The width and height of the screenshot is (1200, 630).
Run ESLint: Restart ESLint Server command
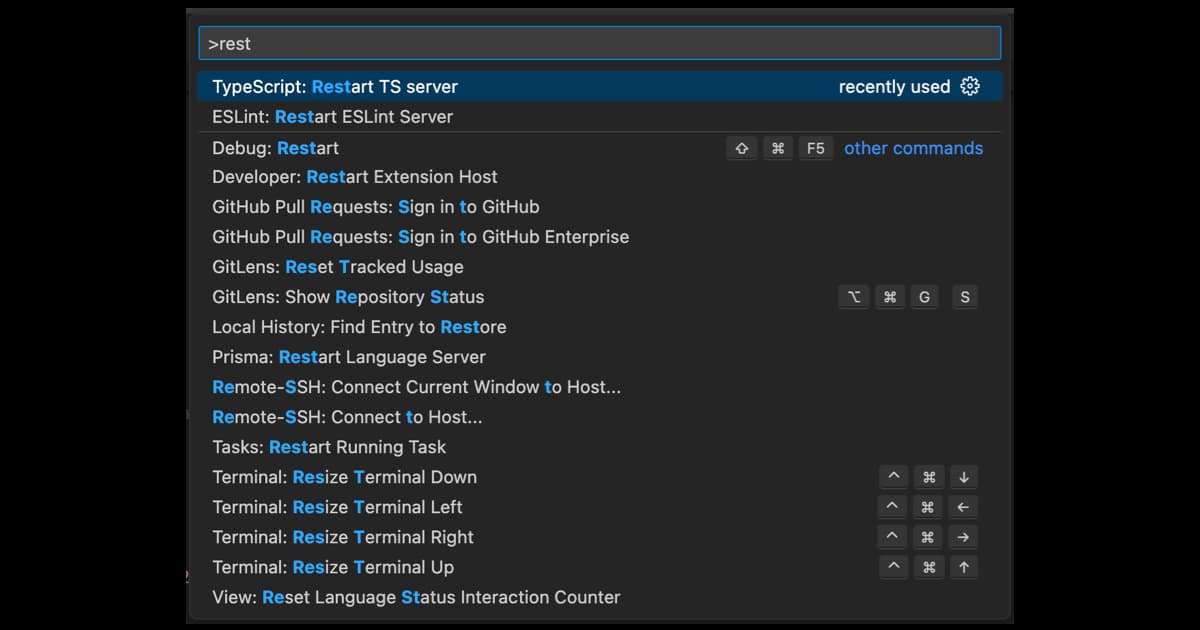coord(600,117)
